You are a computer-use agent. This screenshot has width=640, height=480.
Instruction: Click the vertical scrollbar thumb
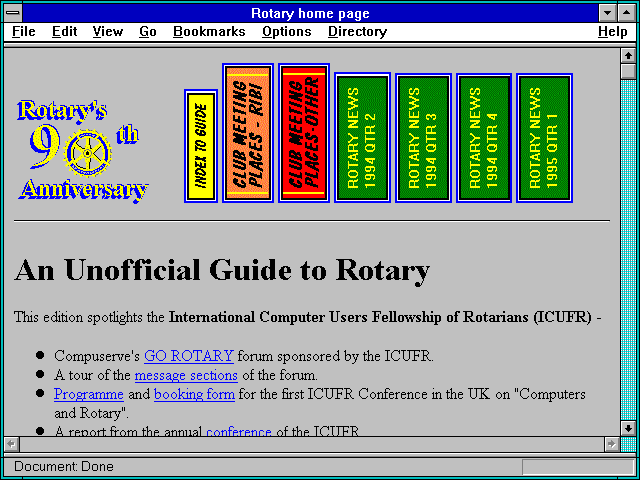(628, 71)
